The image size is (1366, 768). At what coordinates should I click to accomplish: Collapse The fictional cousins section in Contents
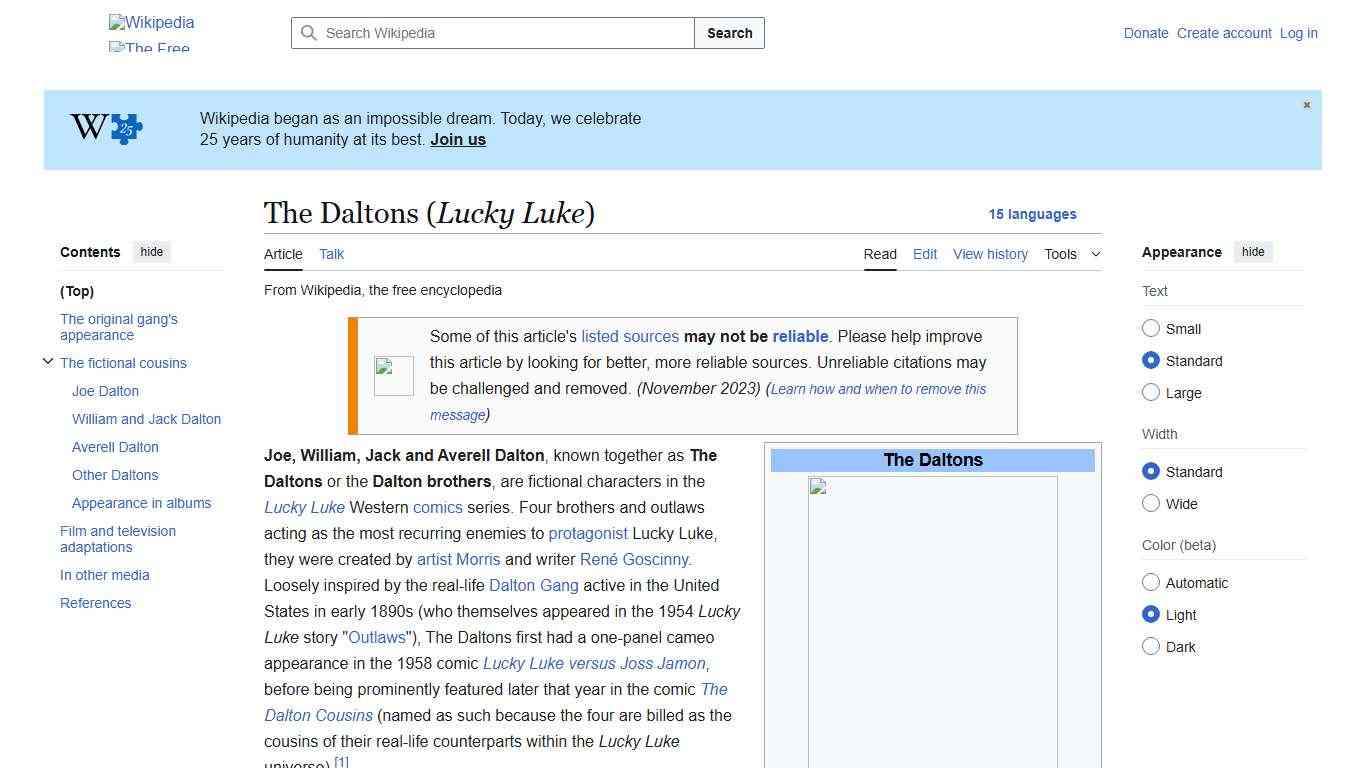[x=48, y=362]
